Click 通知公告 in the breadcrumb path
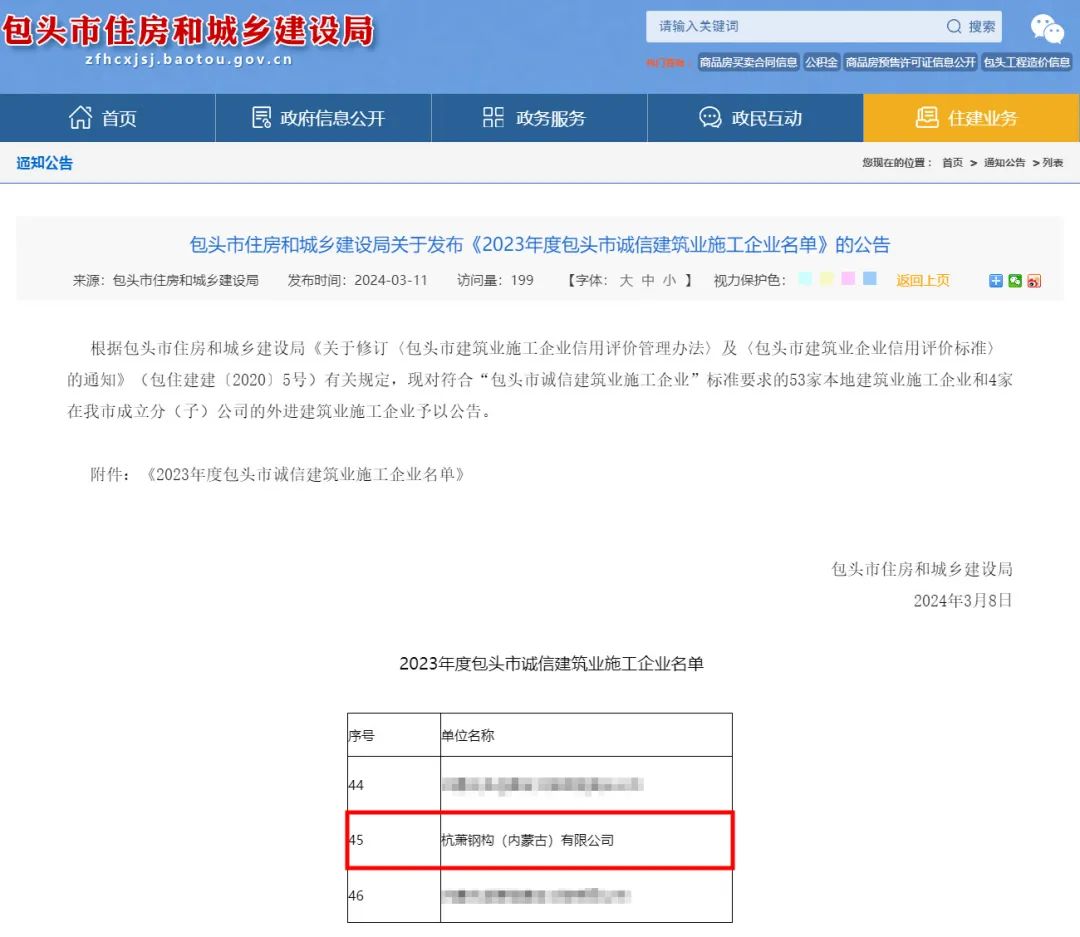This screenshot has width=1080, height=937. 1004,163
